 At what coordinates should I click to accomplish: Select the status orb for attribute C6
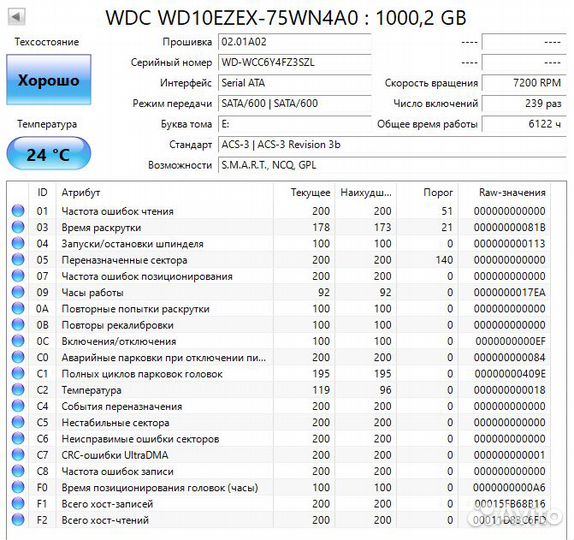point(18,438)
